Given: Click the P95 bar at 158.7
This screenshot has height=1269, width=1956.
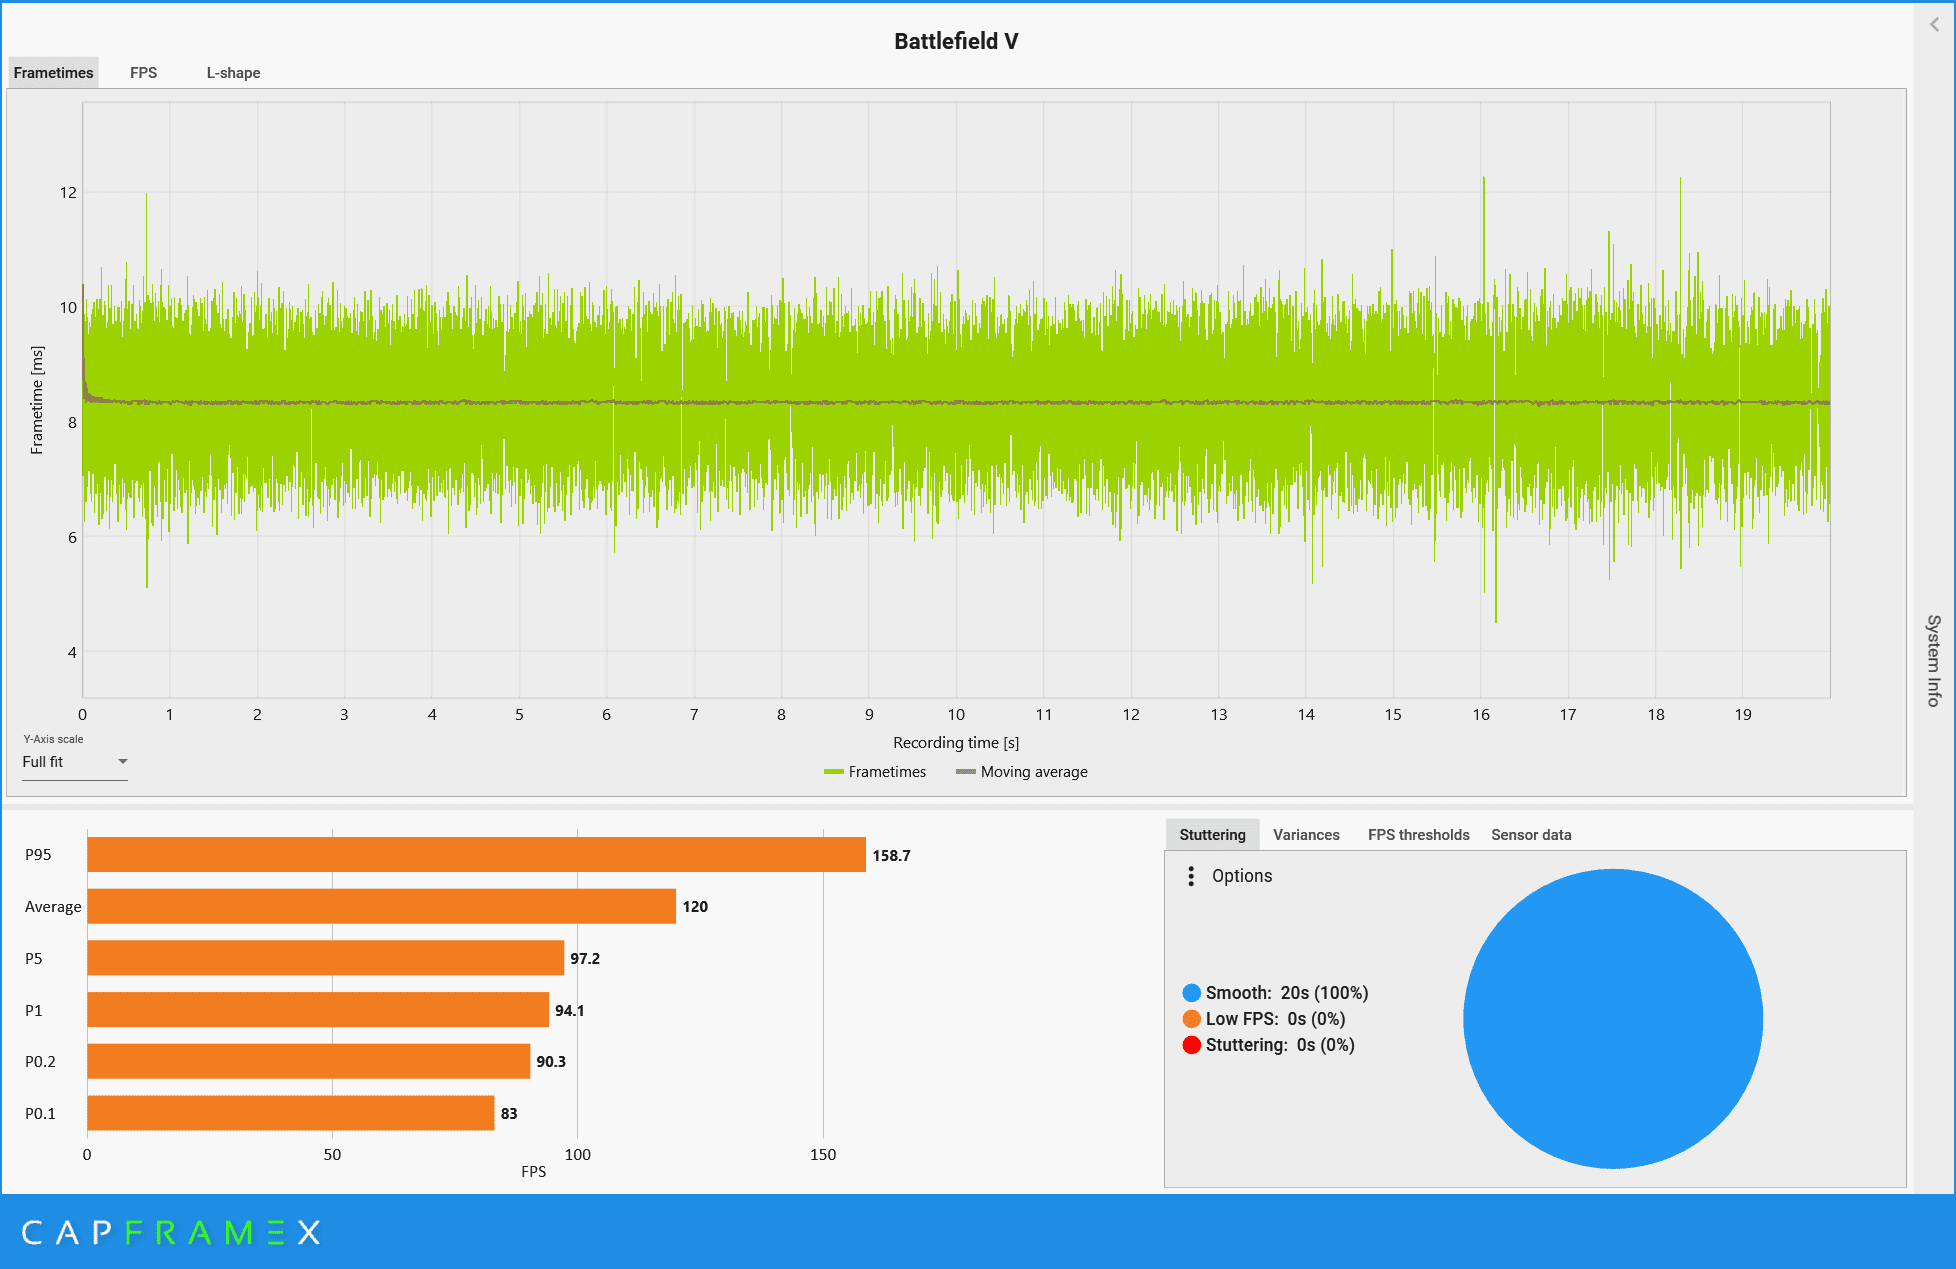Looking at the screenshot, I should click(x=476, y=855).
